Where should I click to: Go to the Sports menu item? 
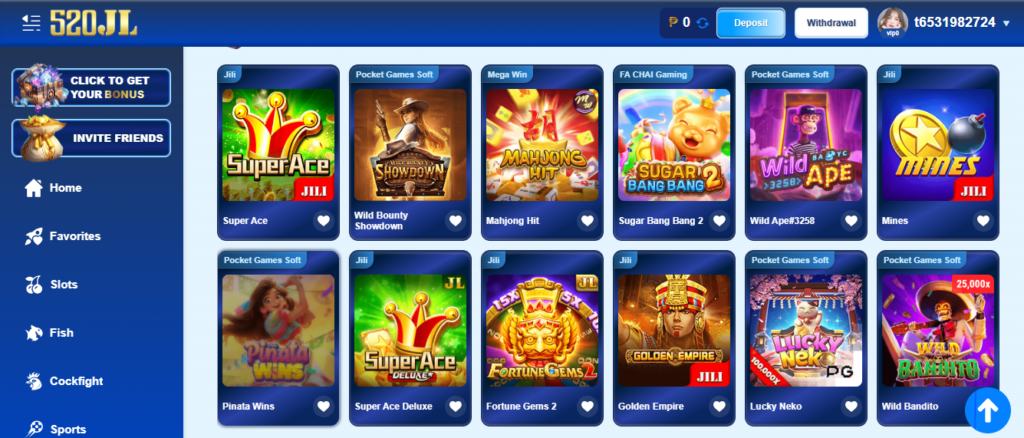(56, 429)
